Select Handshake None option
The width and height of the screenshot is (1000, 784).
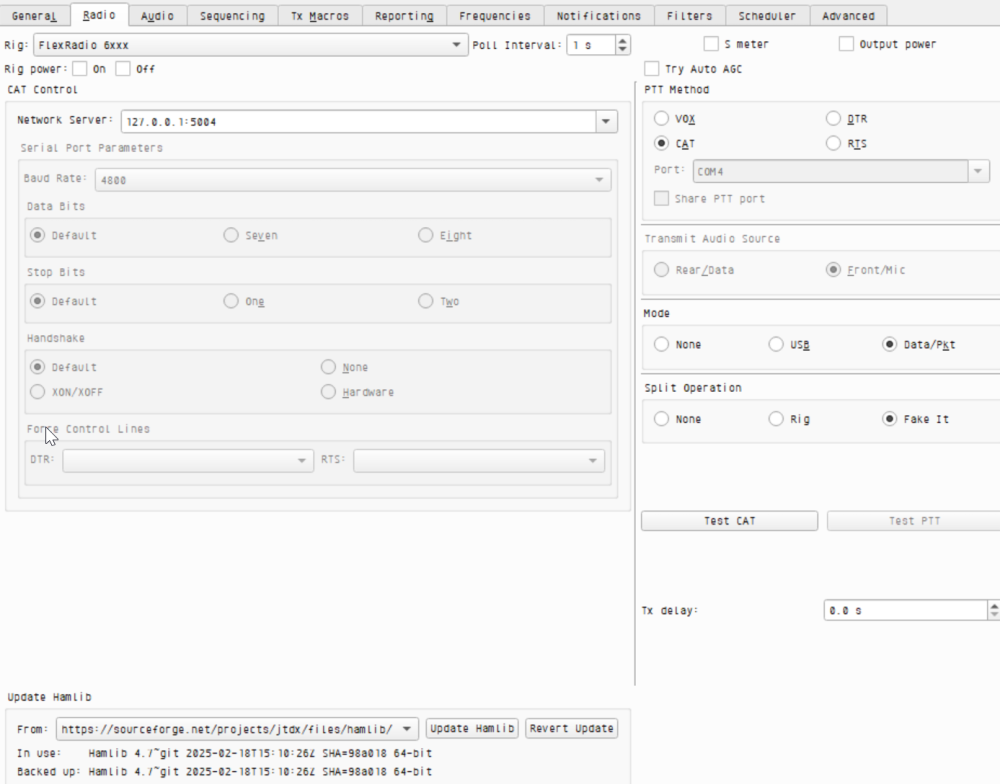[x=328, y=367]
